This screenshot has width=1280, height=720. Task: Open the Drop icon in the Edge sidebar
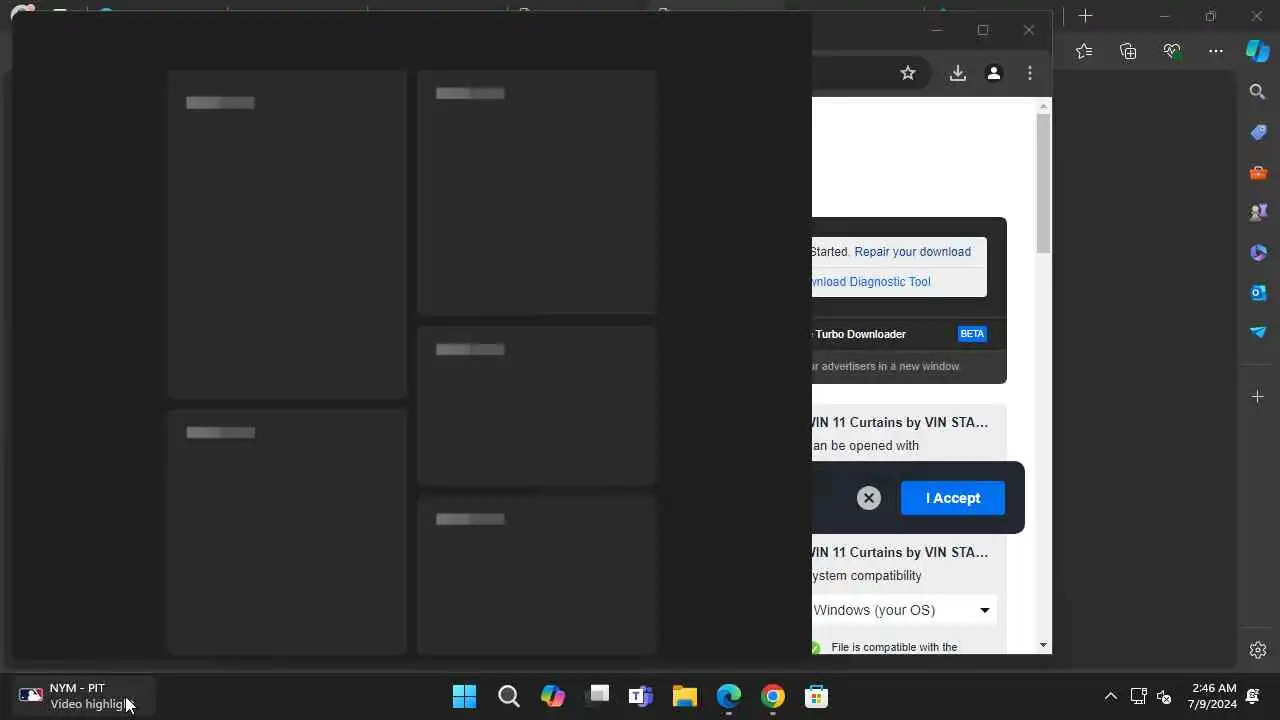(1258, 332)
